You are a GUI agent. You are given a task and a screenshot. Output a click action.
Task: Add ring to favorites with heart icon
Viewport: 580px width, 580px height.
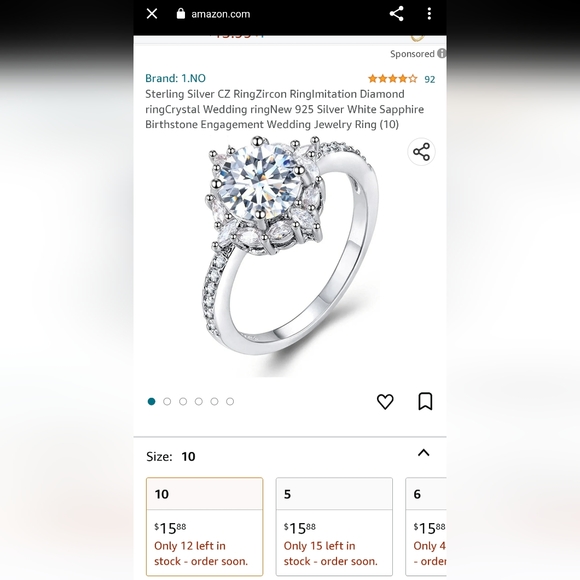[385, 401]
